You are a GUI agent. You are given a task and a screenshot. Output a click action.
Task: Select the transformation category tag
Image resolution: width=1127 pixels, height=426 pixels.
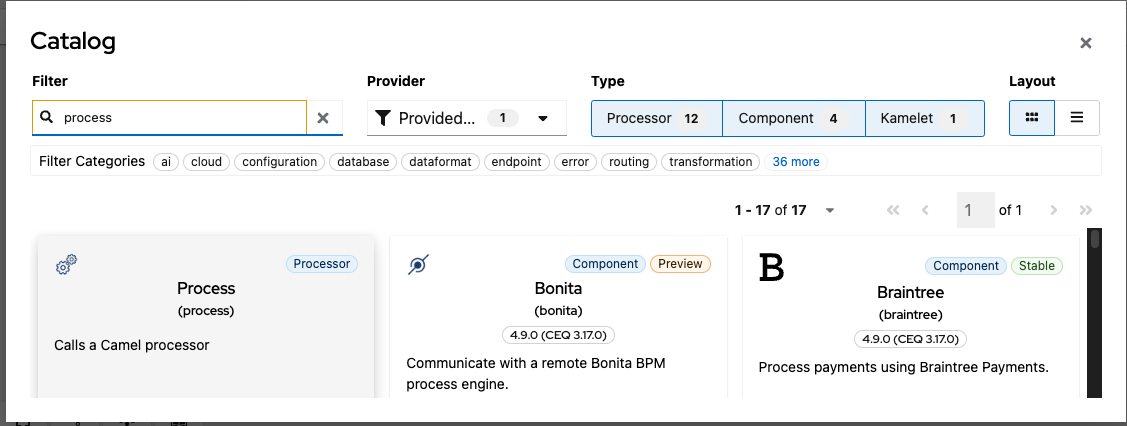click(711, 162)
